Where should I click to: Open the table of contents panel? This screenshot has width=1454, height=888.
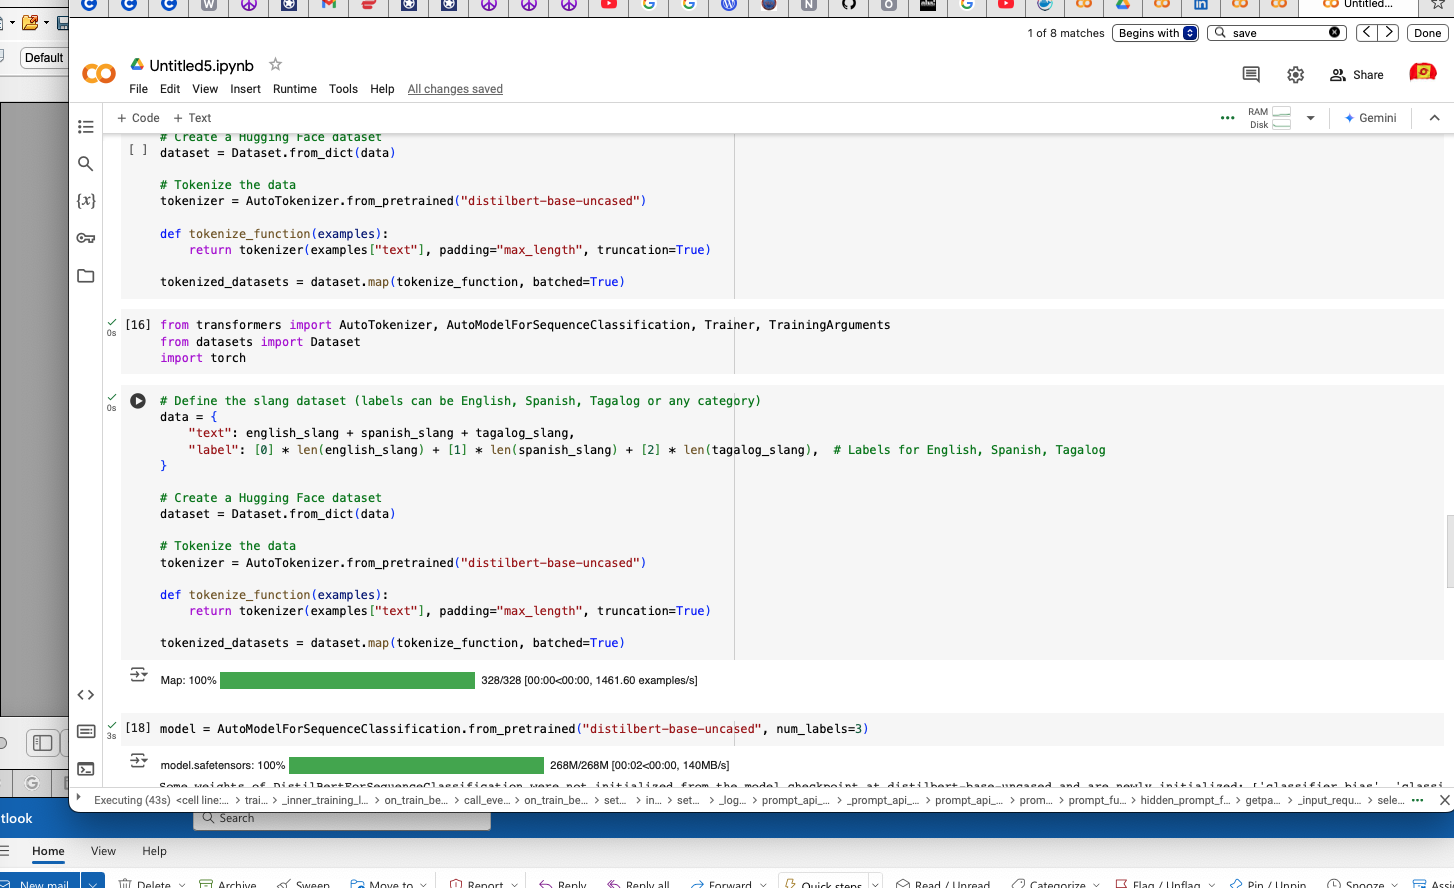pos(86,127)
